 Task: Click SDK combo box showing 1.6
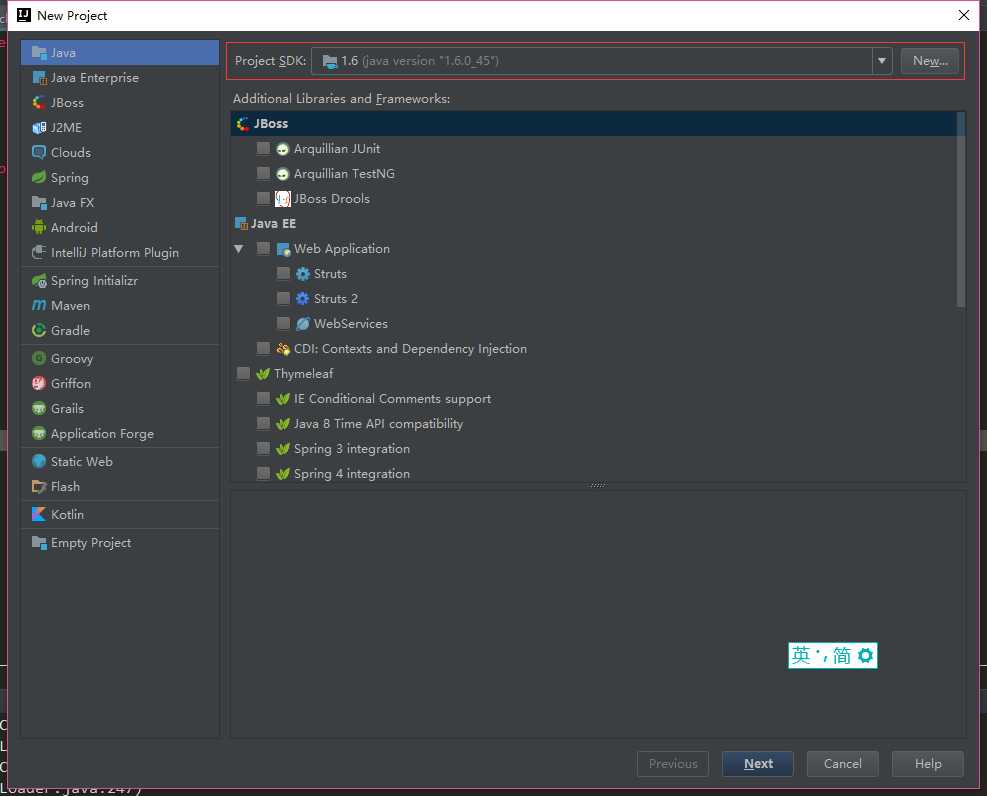click(602, 61)
